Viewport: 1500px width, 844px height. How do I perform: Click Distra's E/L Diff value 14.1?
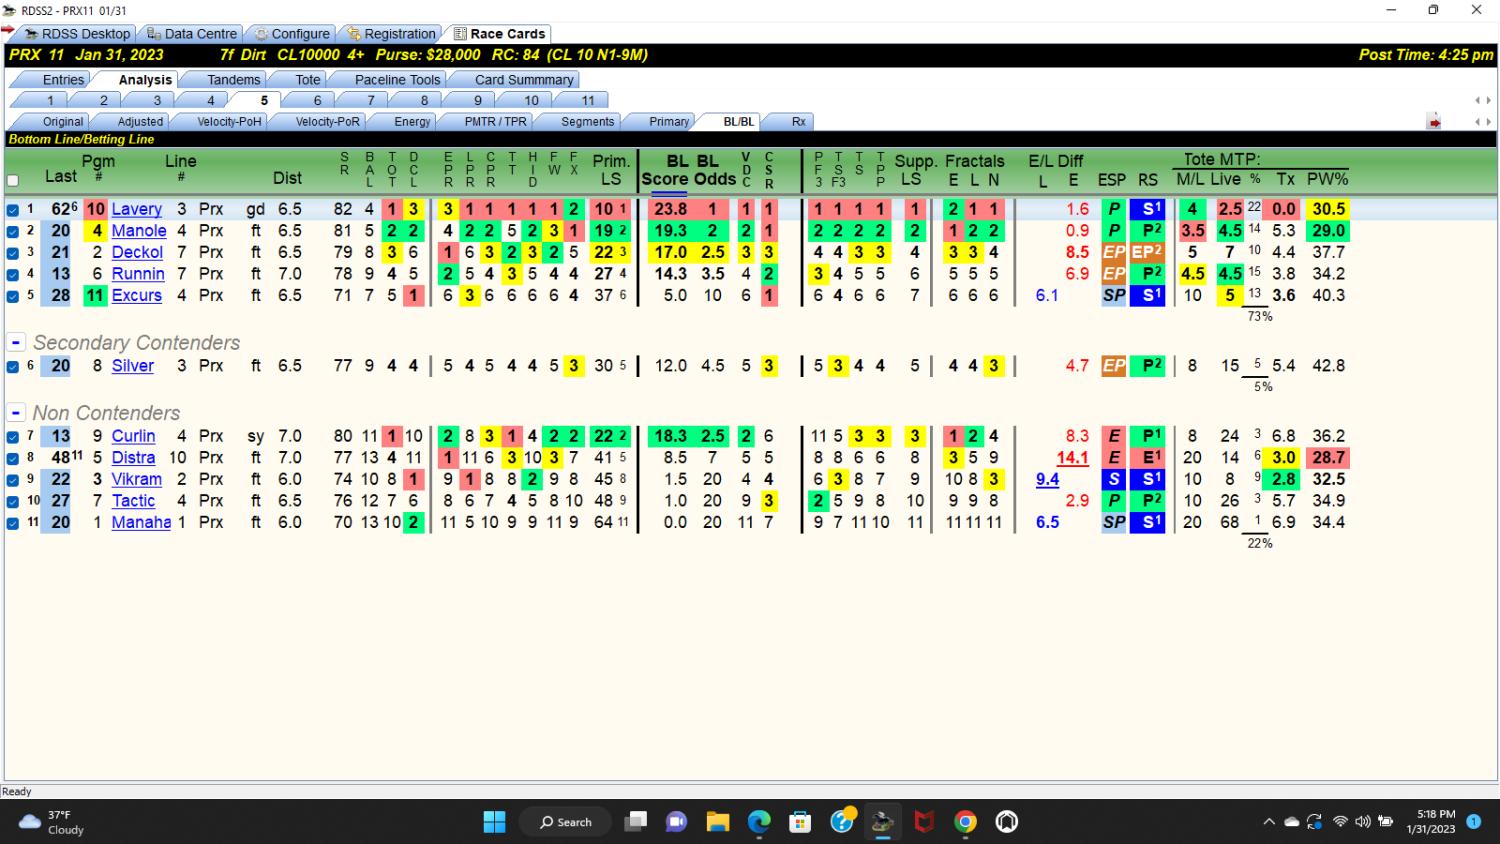(x=1072, y=457)
